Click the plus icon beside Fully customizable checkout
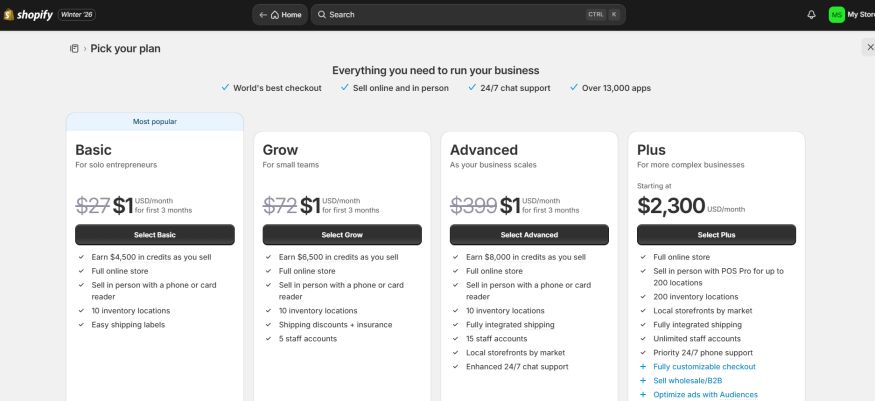Image resolution: width=875 pixels, height=401 pixels. [642, 367]
